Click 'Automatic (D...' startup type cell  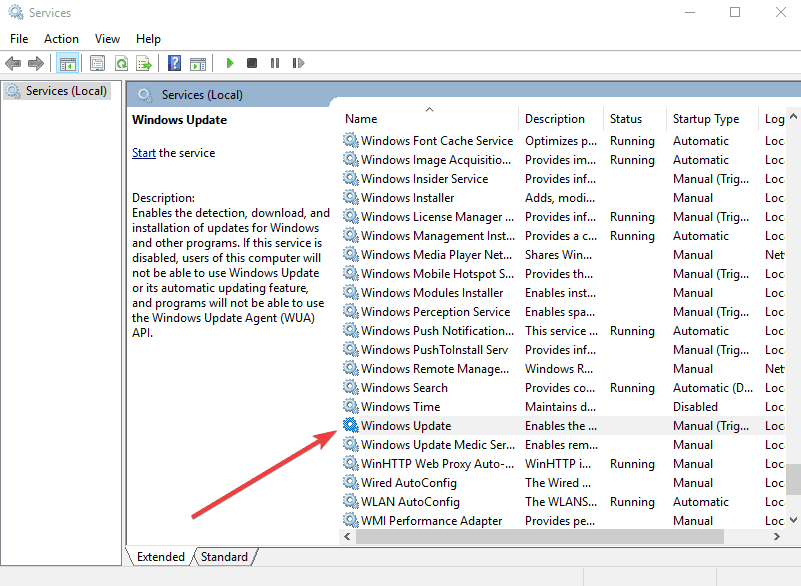click(713, 388)
